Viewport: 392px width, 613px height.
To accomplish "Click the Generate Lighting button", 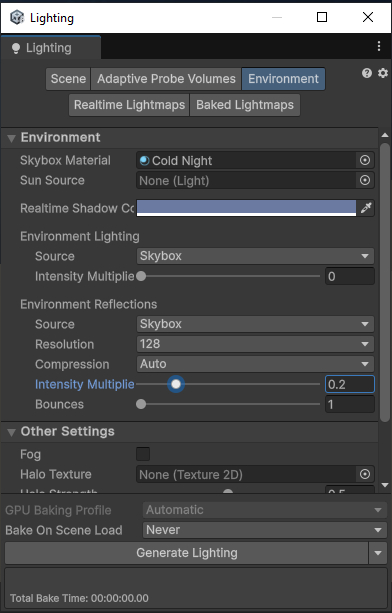I will click(x=186, y=553).
